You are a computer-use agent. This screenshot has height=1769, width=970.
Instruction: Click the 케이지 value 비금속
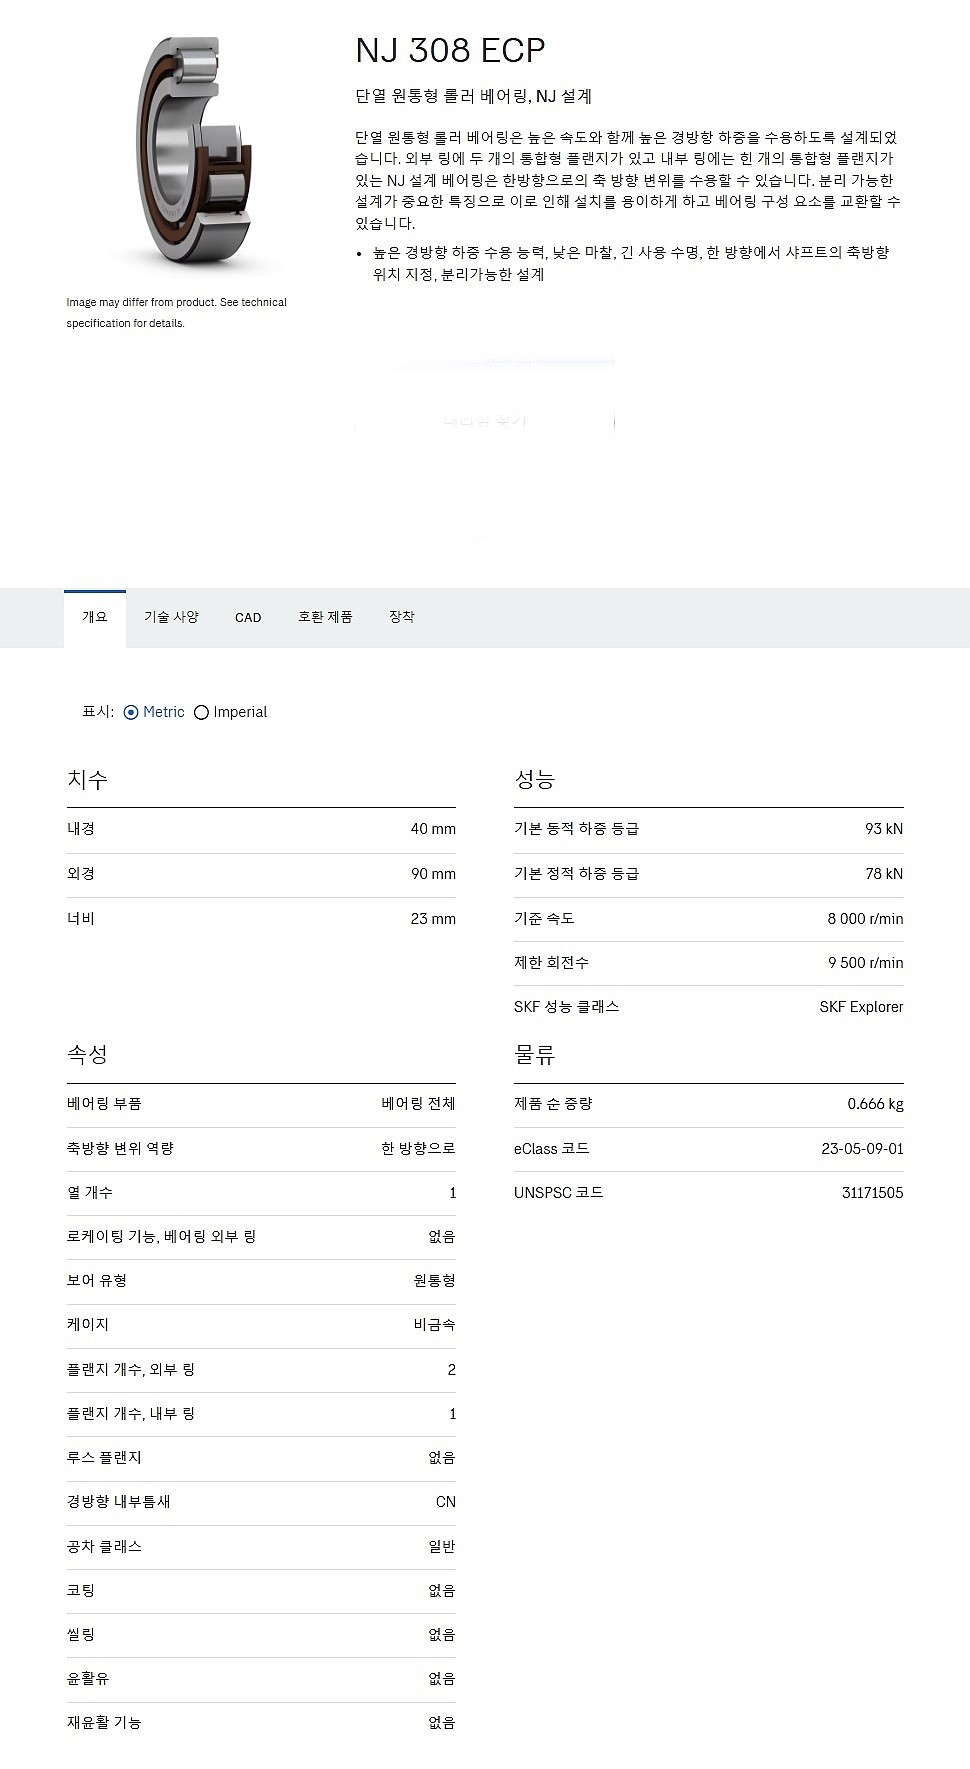point(434,1325)
